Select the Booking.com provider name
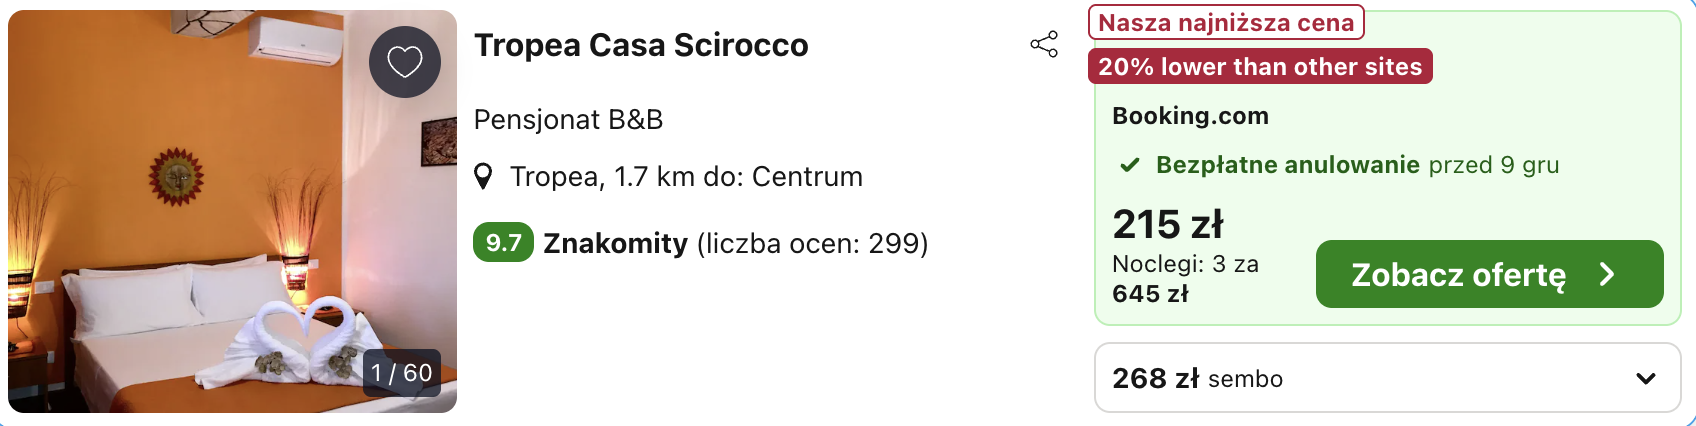 click(x=1190, y=116)
